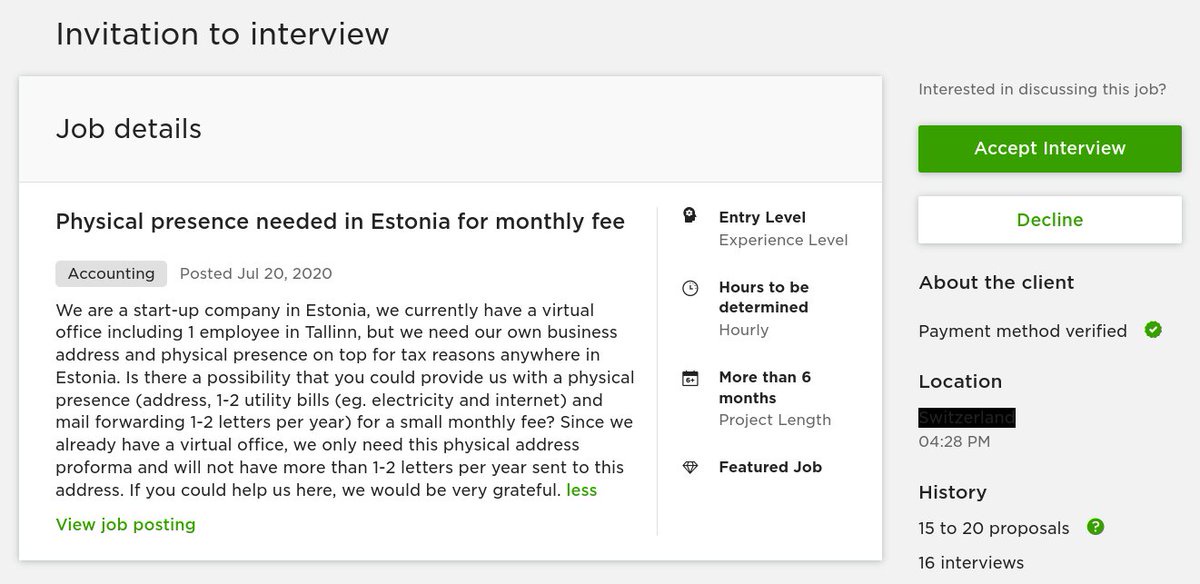Image resolution: width=1200 pixels, height=584 pixels.
Task: Click the clock icon beside Hours to be determined
Action: (689, 288)
